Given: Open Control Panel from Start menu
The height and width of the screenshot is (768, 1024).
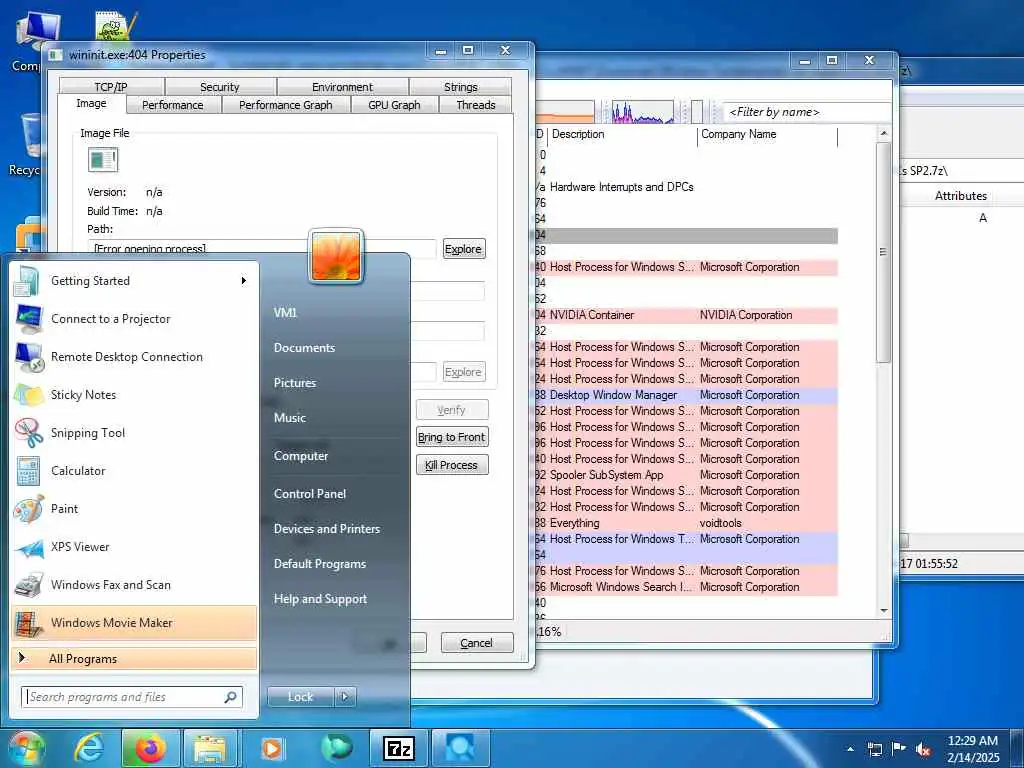Looking at the screenshot, I should [x=310, y=494].
